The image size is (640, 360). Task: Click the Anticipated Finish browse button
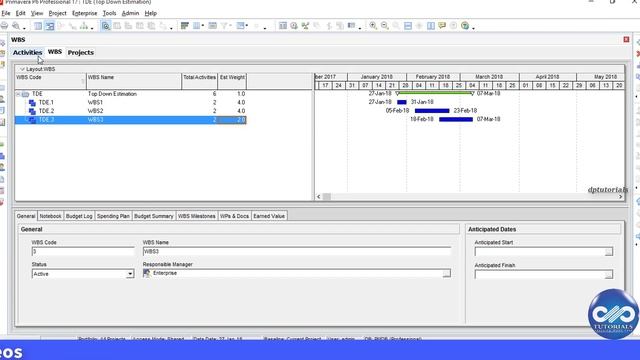[x=608, y=275]
